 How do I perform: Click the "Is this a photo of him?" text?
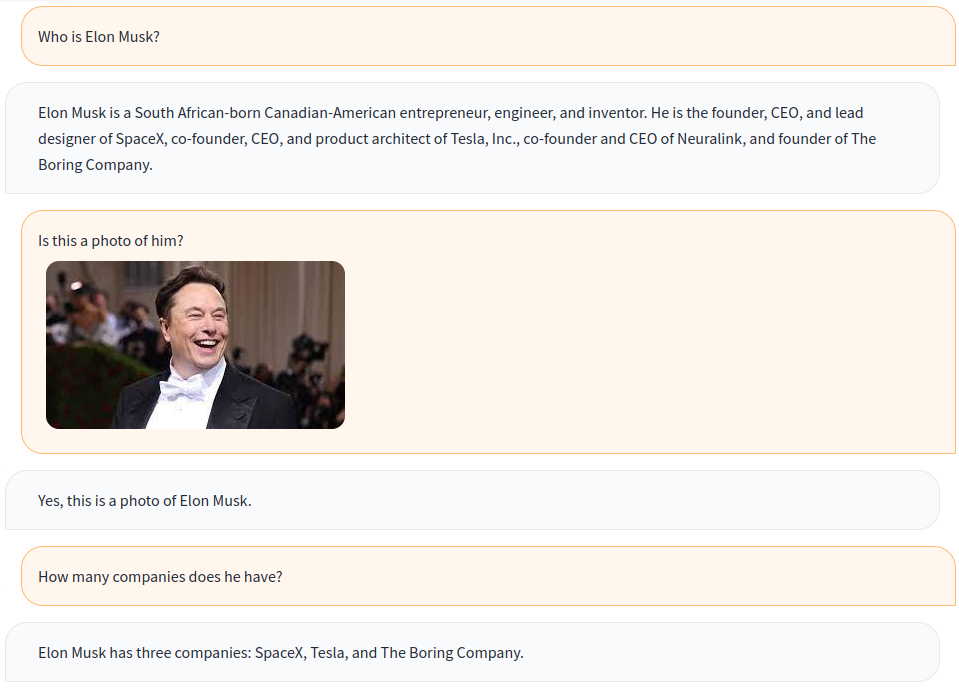coord(111,241)
